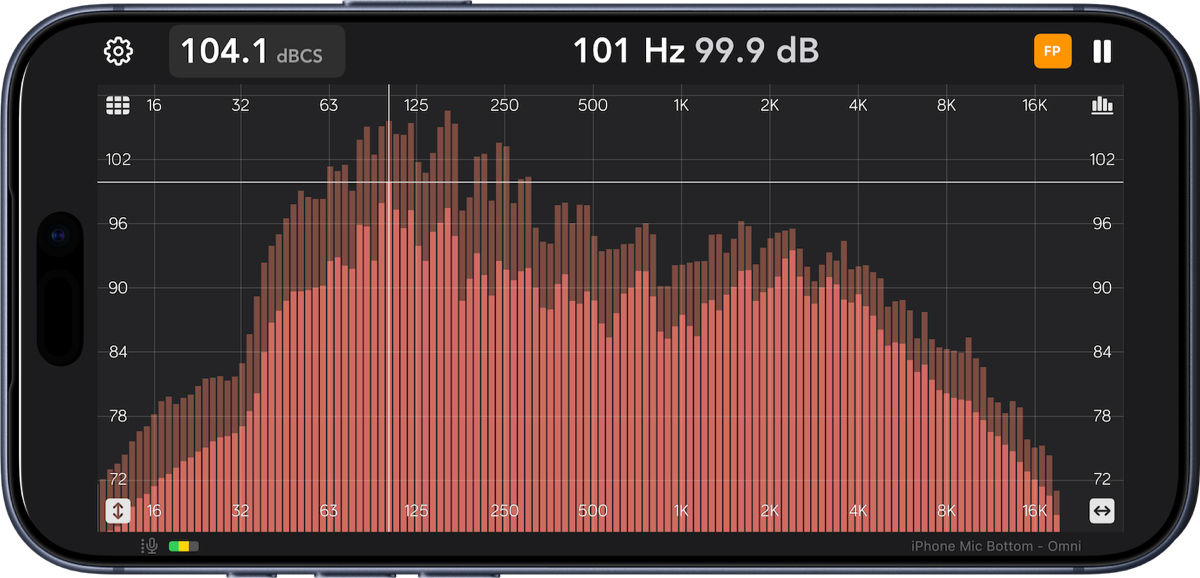
Task: Tap the horizontal 99.9 dB level line
Action: pos(610,182)
